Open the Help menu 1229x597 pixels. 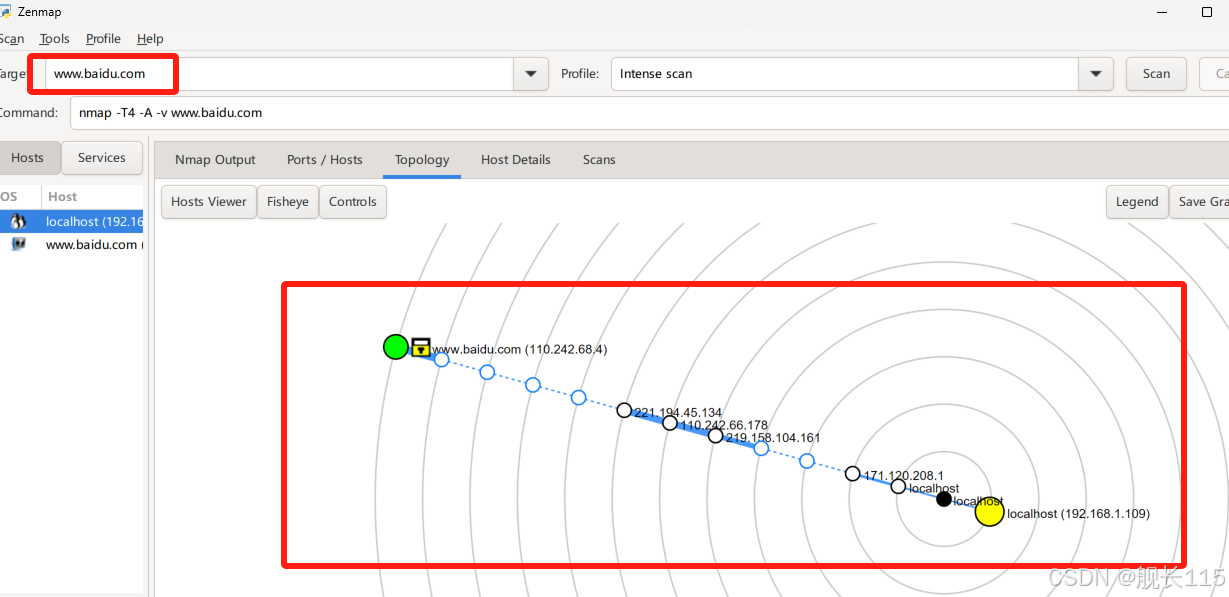pos(150,39)
